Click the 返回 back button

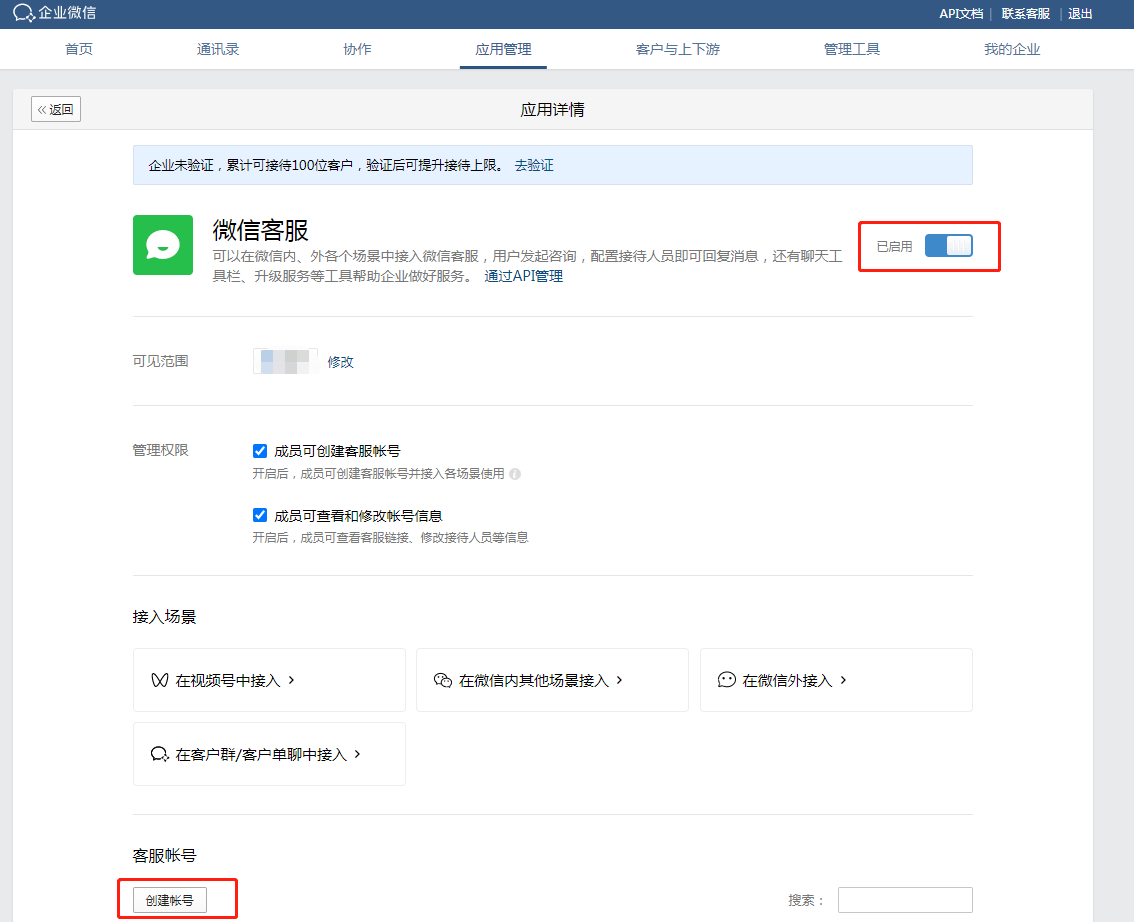[x=56, y=109]
